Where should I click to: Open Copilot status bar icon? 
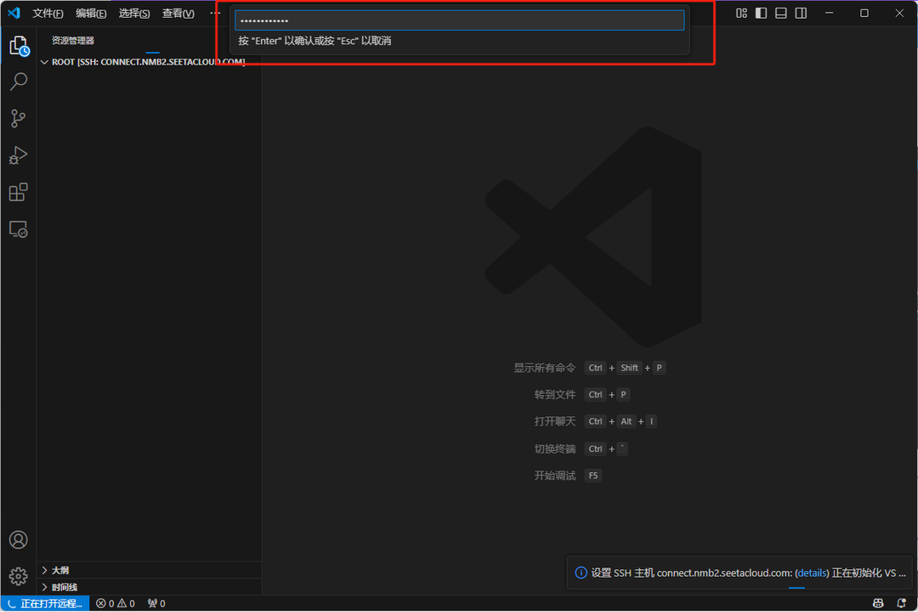click(x=878, y=603)
